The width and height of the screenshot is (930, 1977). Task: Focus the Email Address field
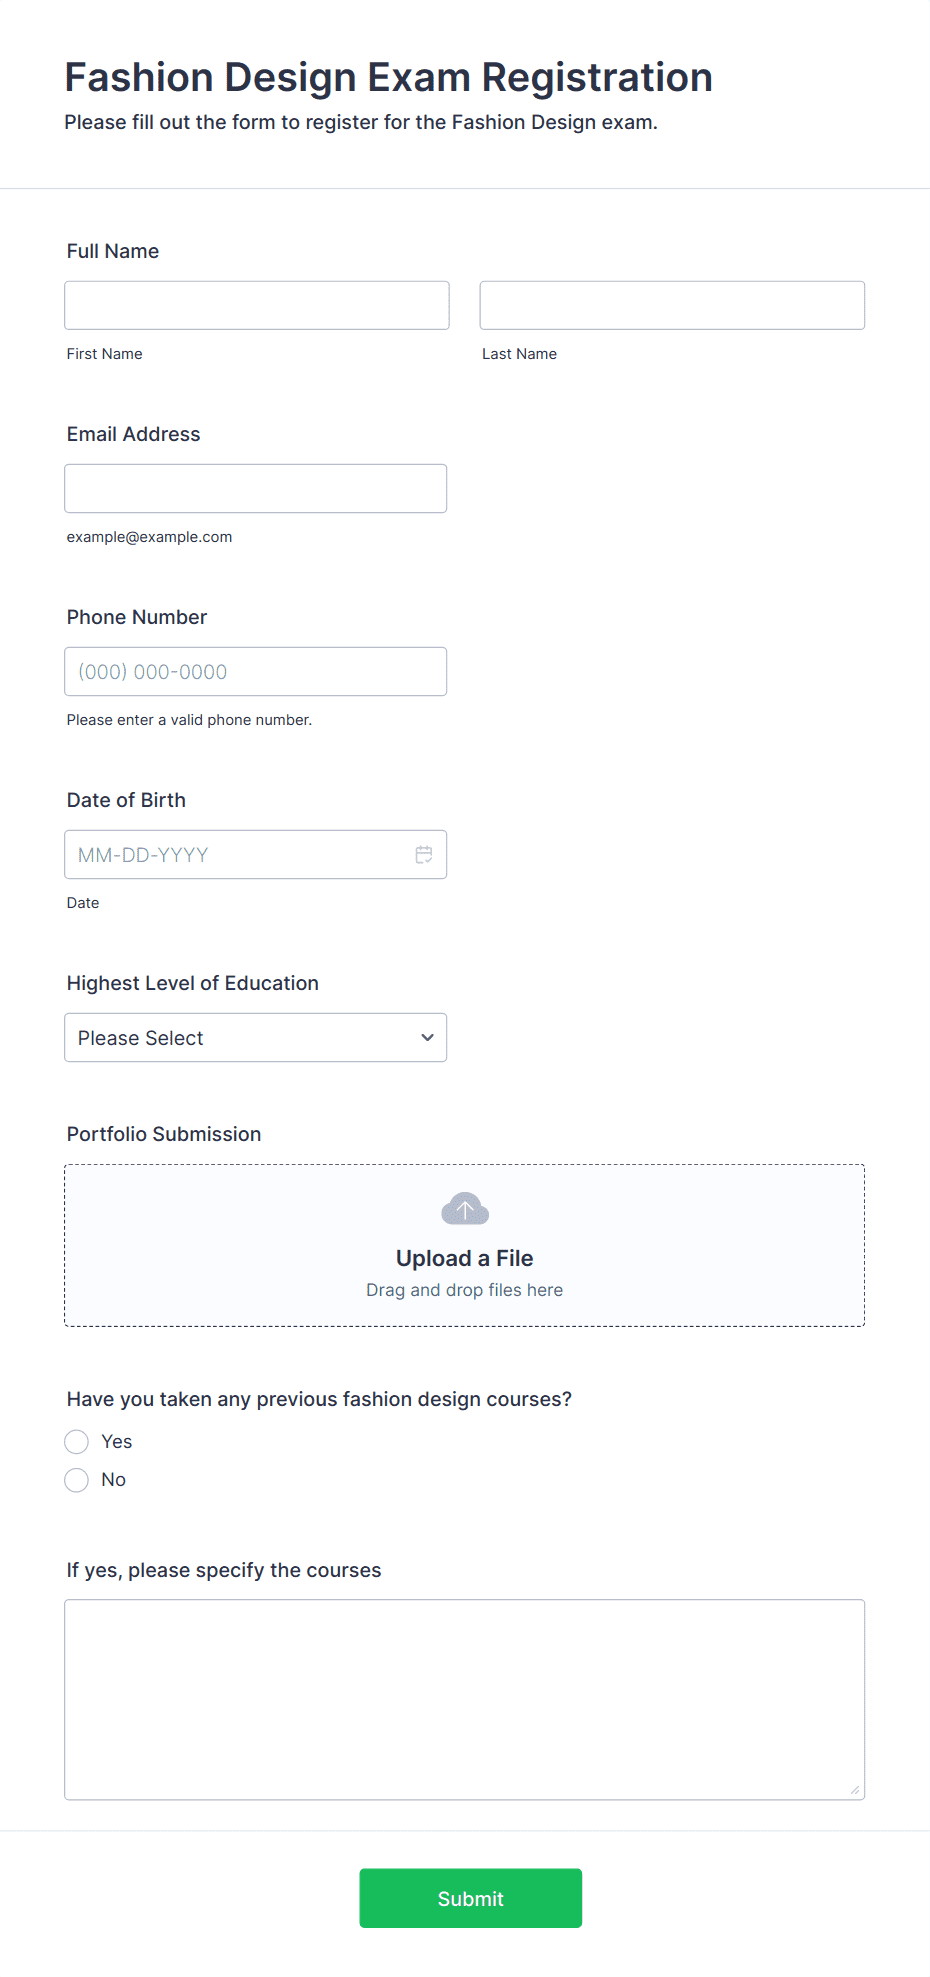255,488
